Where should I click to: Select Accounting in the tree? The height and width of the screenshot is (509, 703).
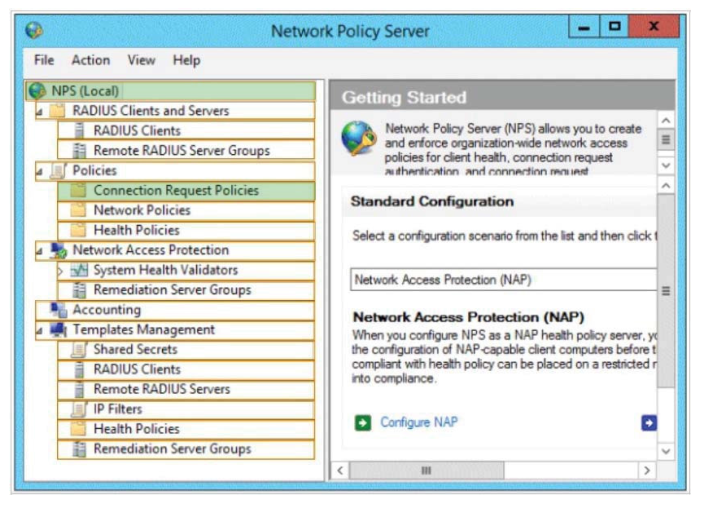[175, 309]
